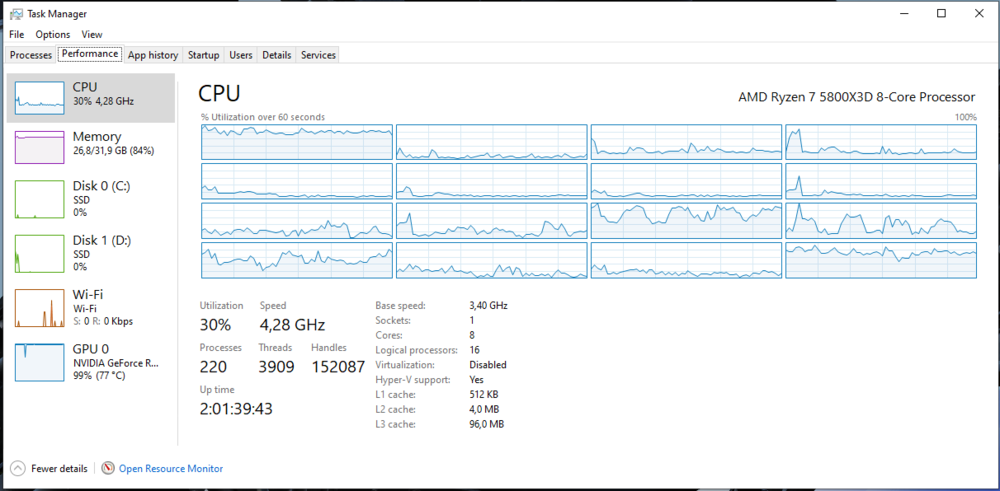
Task: Open the Options menu
Action: click(x=53, y=34)
